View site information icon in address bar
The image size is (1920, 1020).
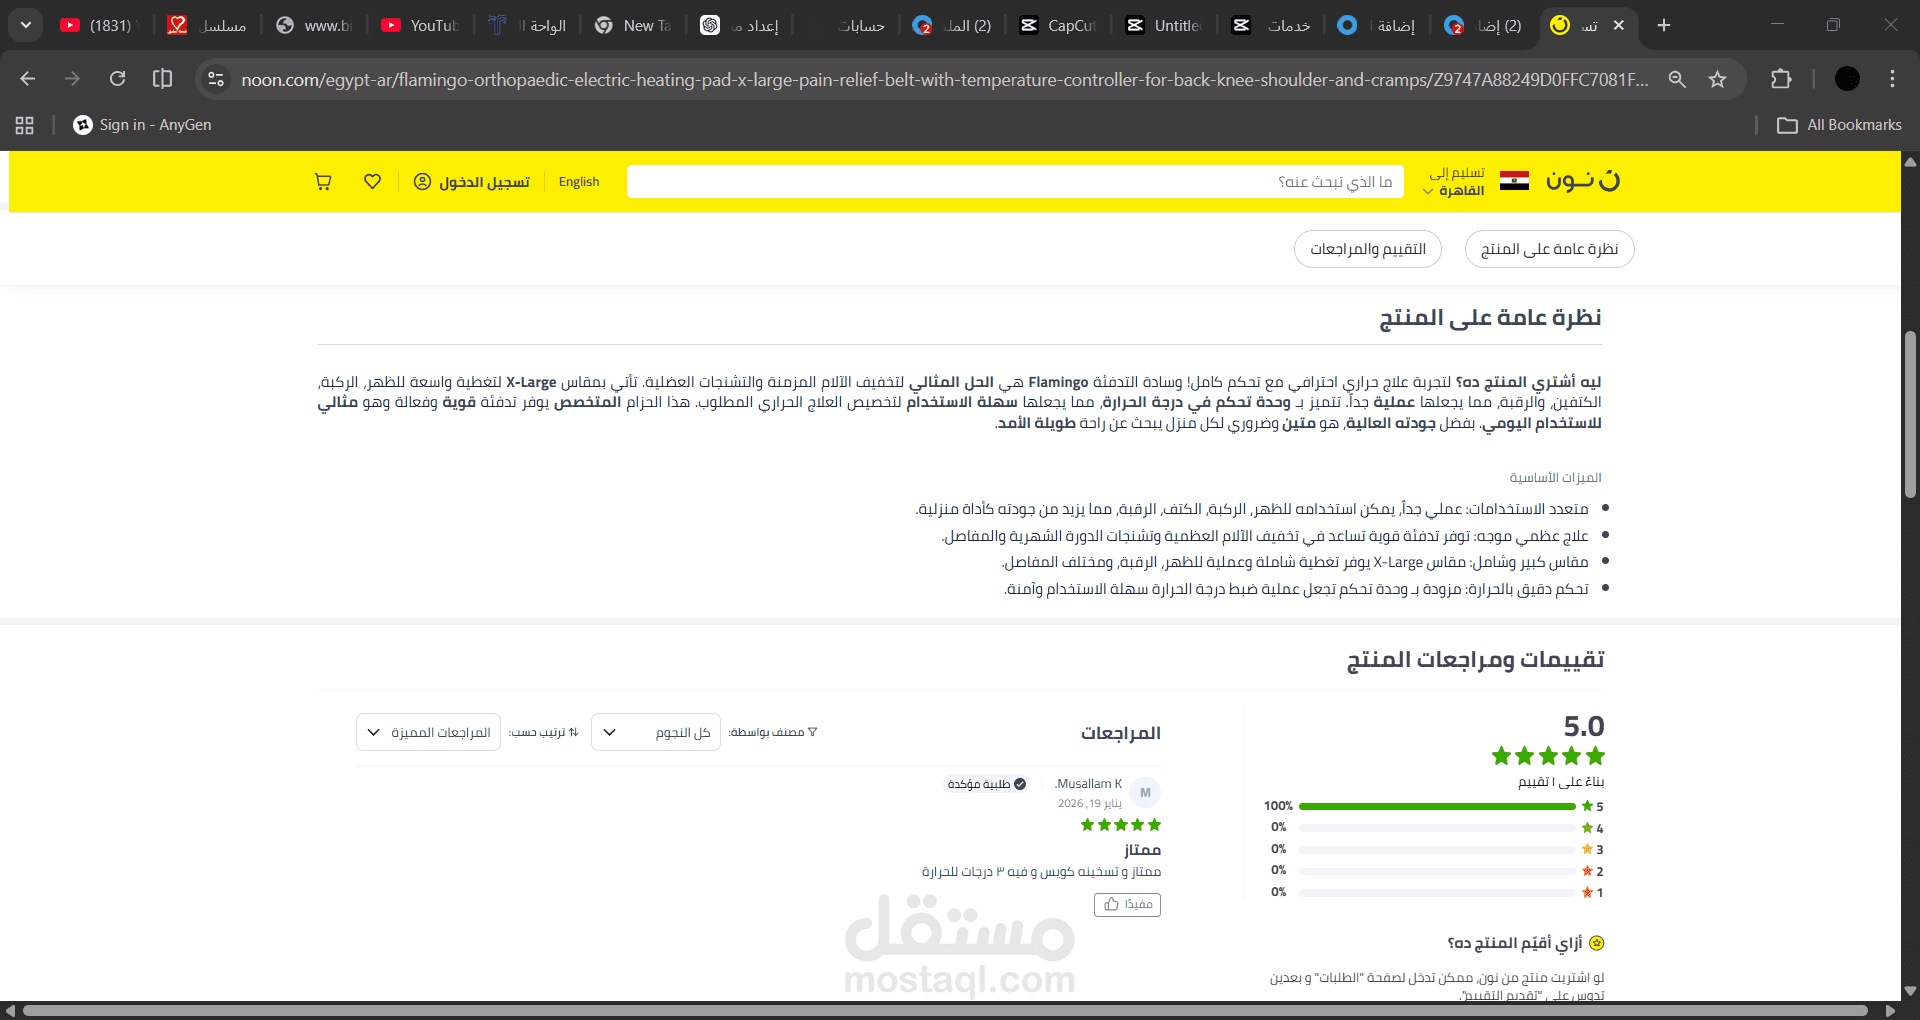click(215, 79)
